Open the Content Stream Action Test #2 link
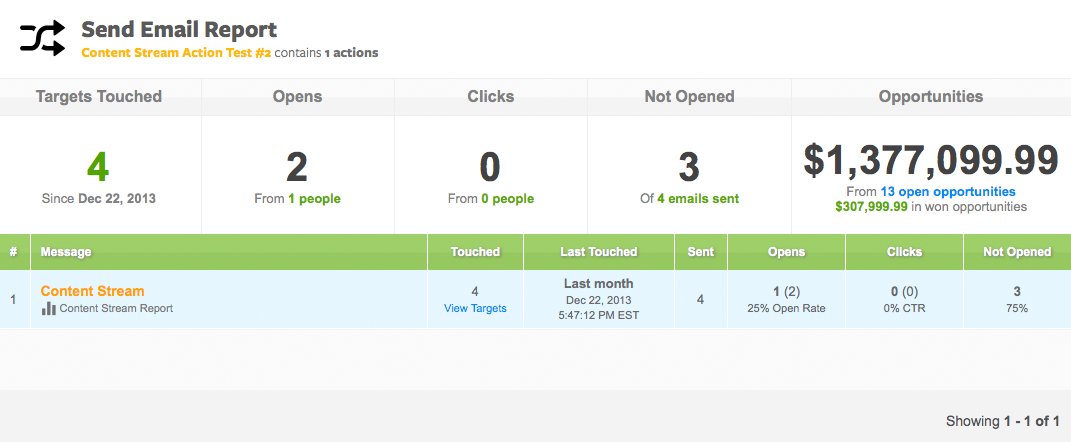The height and width of the screenshot is (442, 1071). pos(176,52)
